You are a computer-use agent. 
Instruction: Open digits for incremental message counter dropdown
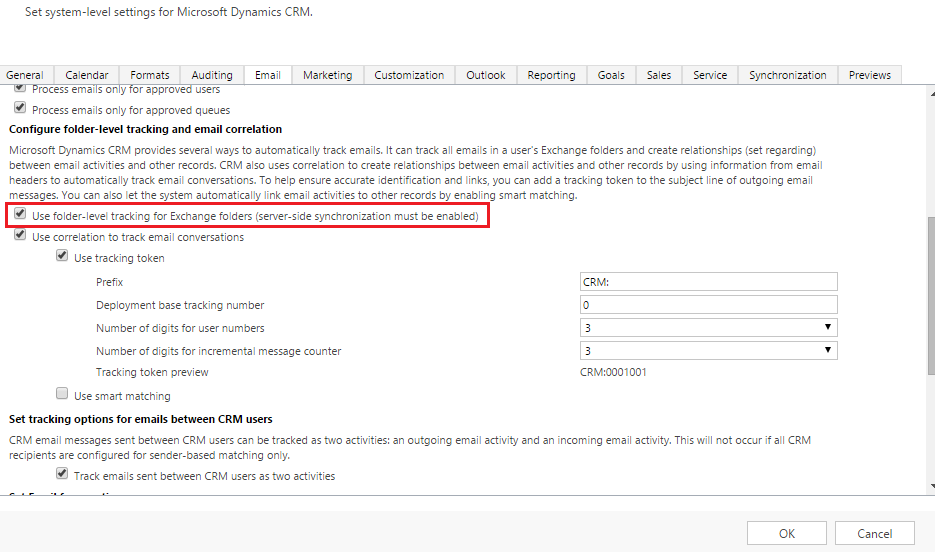click(708, 351)
